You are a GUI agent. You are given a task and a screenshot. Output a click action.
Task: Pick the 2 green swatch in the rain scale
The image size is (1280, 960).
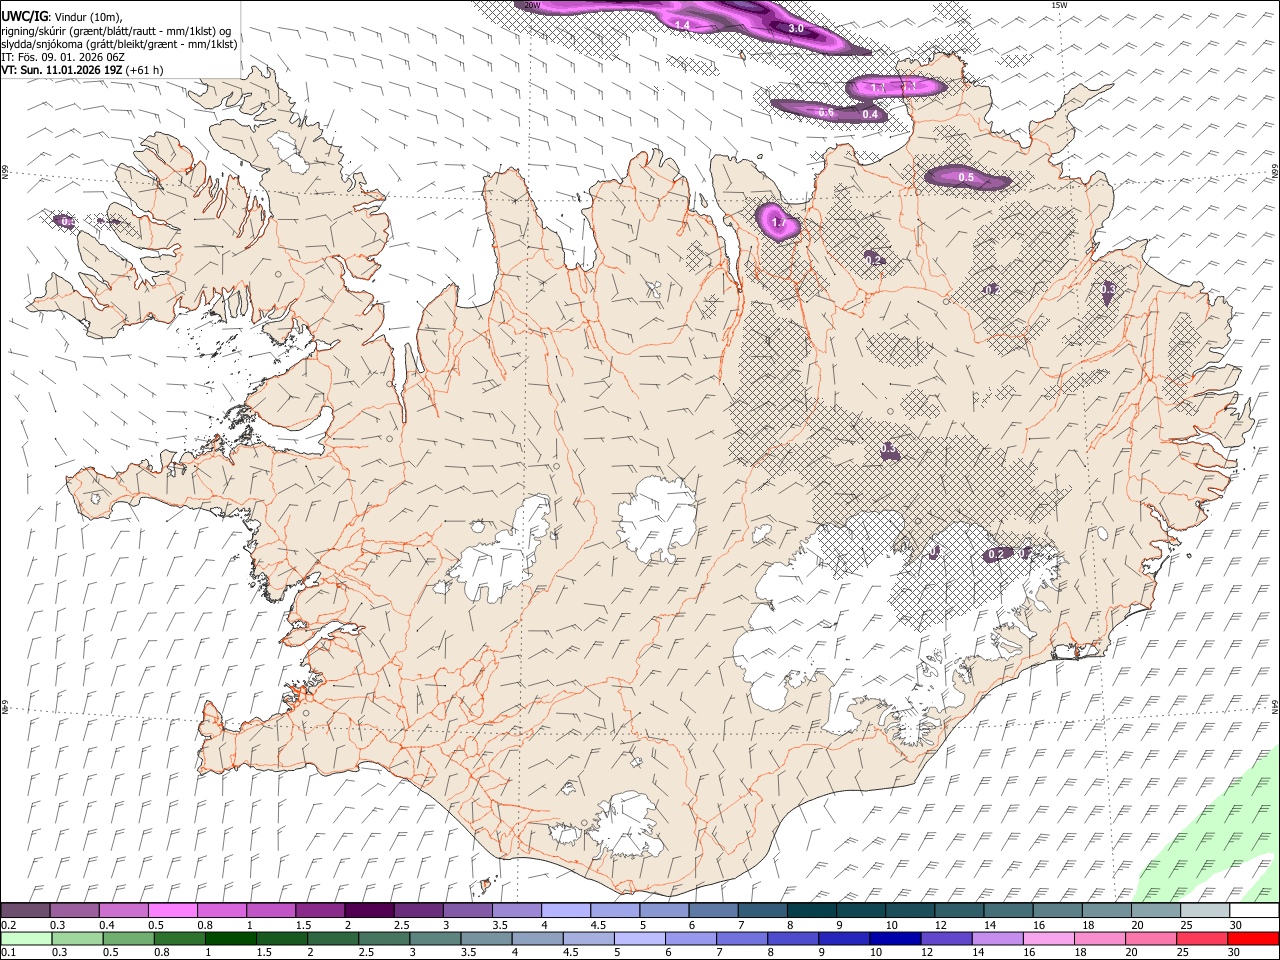(x=332, y=938)
